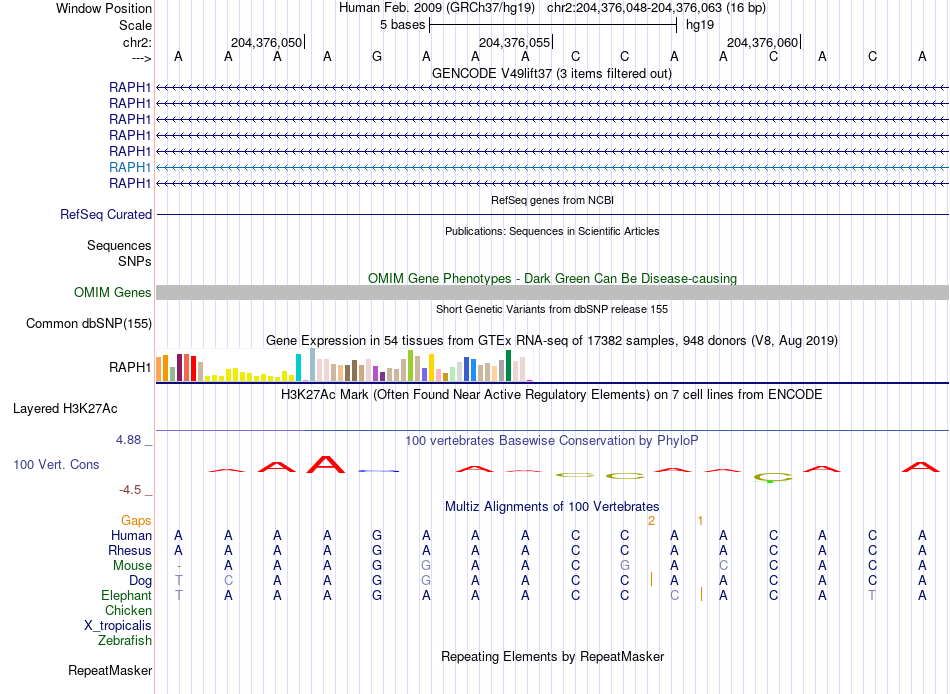Image resolution: width=950 pixels, height=694 pixels.
Task: Click the GTEx Gene Expression track title
Action: point(552,341)
